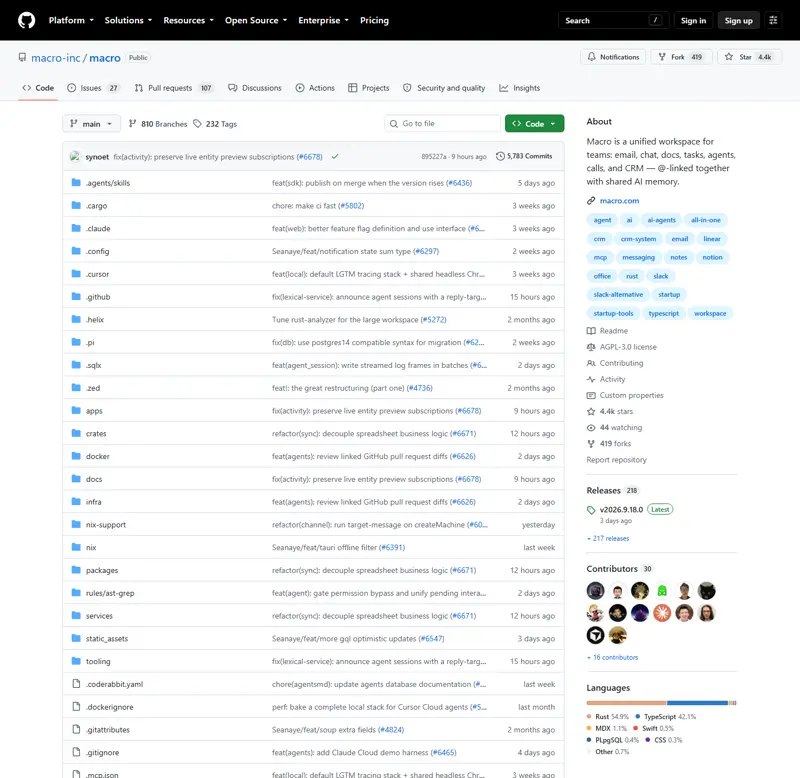Open the Activity link with pulse icon
Image resolution: width=800 pixels, height=778 pixels.
606,379
